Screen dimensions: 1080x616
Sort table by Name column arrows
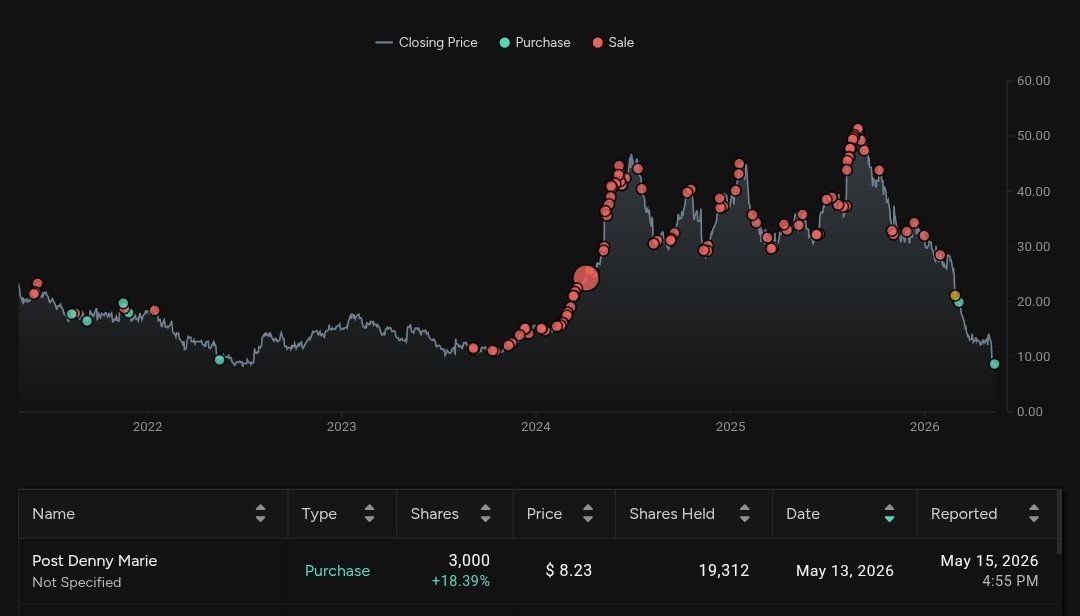pos(260,513)
